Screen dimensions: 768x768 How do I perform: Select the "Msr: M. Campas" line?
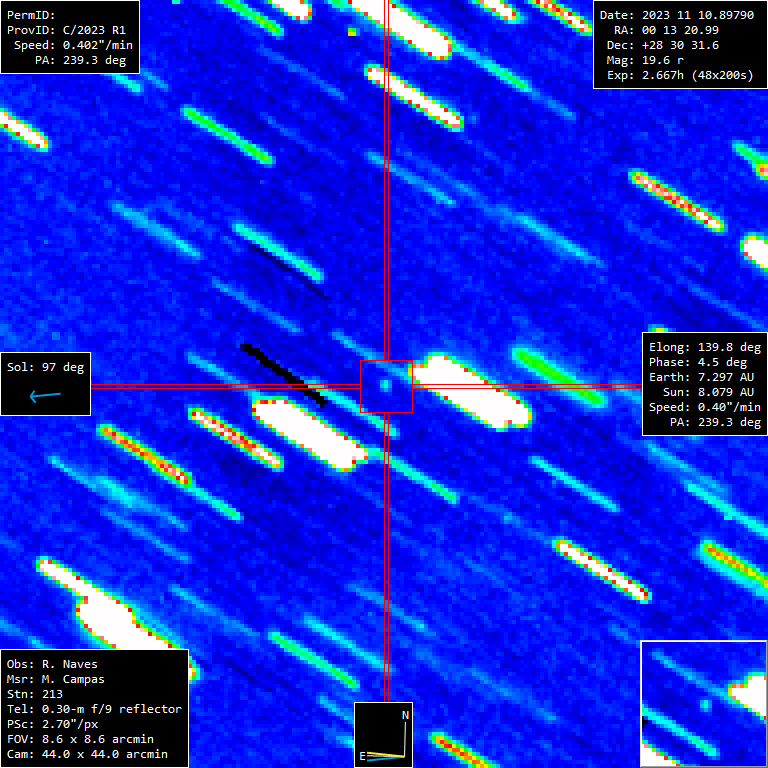pyautogui.click(x=56, y=679)
